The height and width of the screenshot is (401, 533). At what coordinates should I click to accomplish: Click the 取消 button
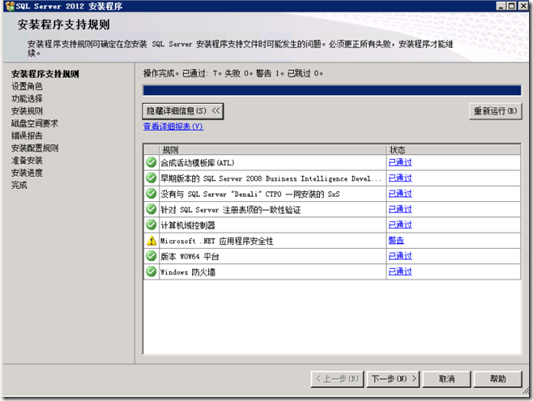pyautogui.click(x=447, y=379)
